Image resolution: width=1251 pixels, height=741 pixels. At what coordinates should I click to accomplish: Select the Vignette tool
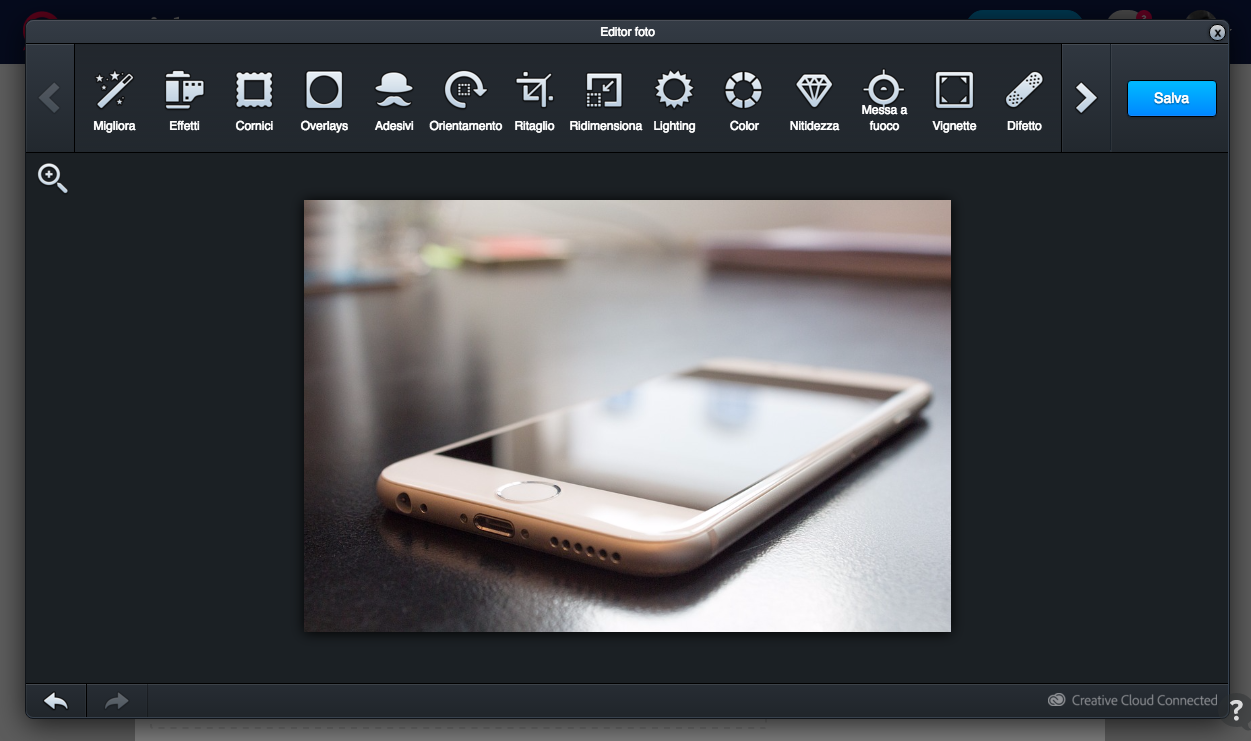(953, 98)
